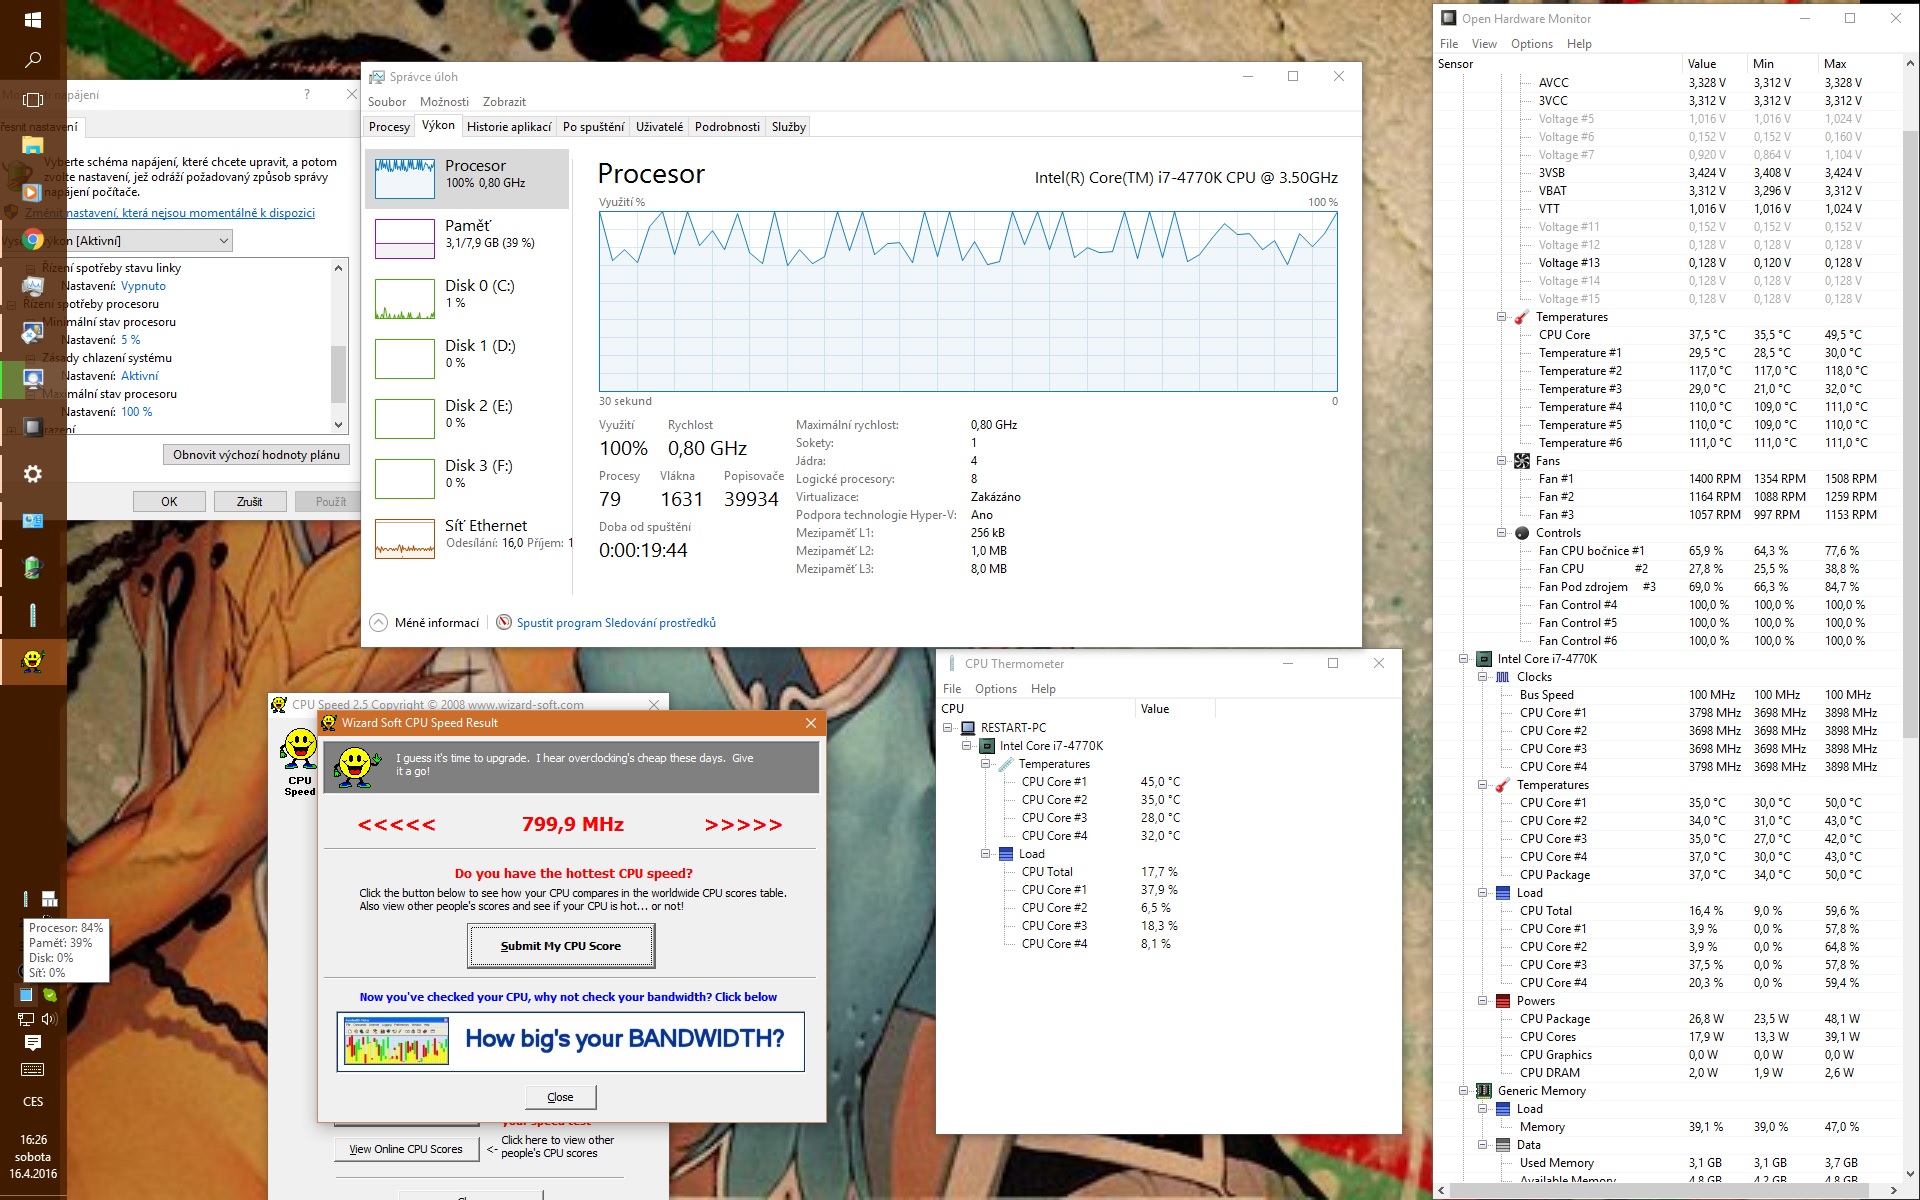Launch File Explorer from the taskbar
The image size is (1920, 1200).
pos(33,146)
